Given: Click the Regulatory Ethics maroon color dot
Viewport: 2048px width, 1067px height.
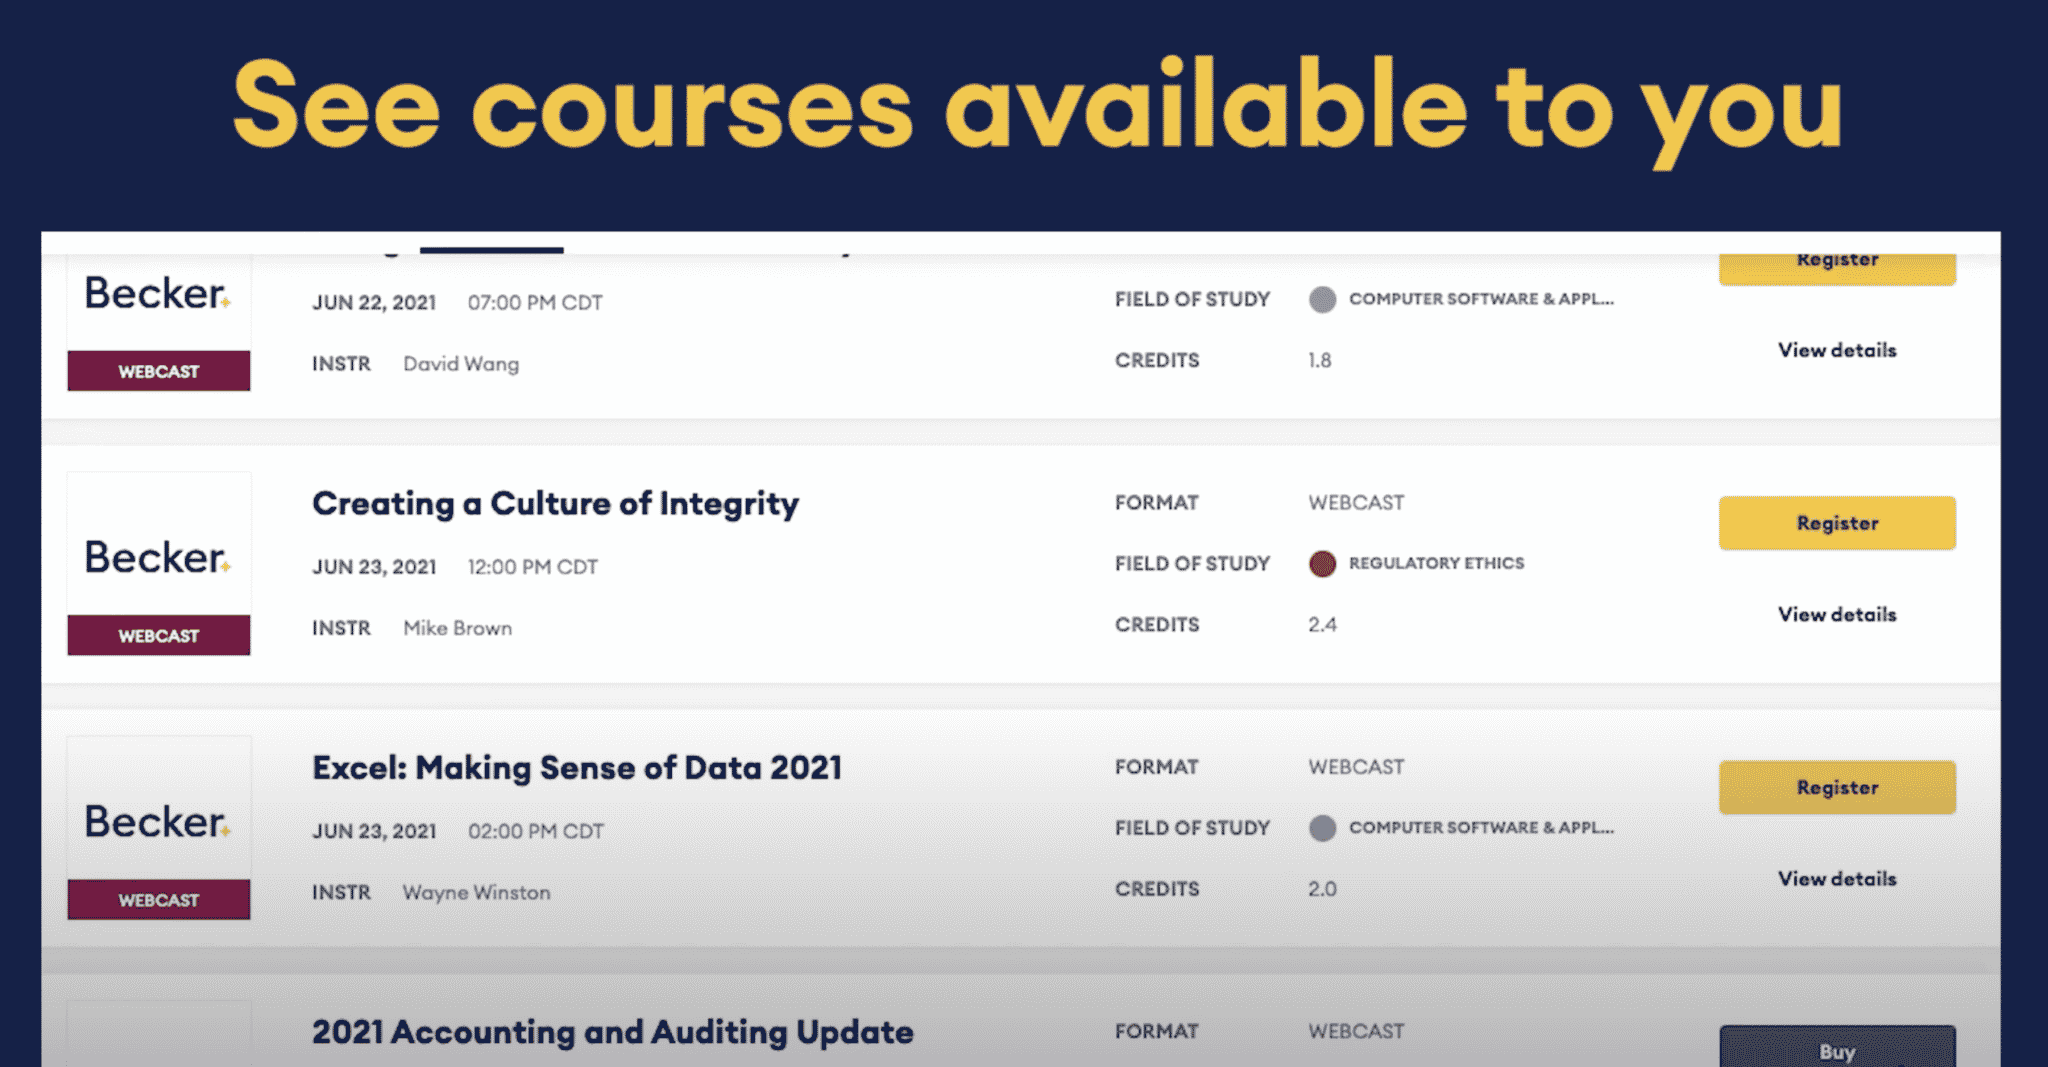Looking at the screenshot, I should [x=1322, y=564].
